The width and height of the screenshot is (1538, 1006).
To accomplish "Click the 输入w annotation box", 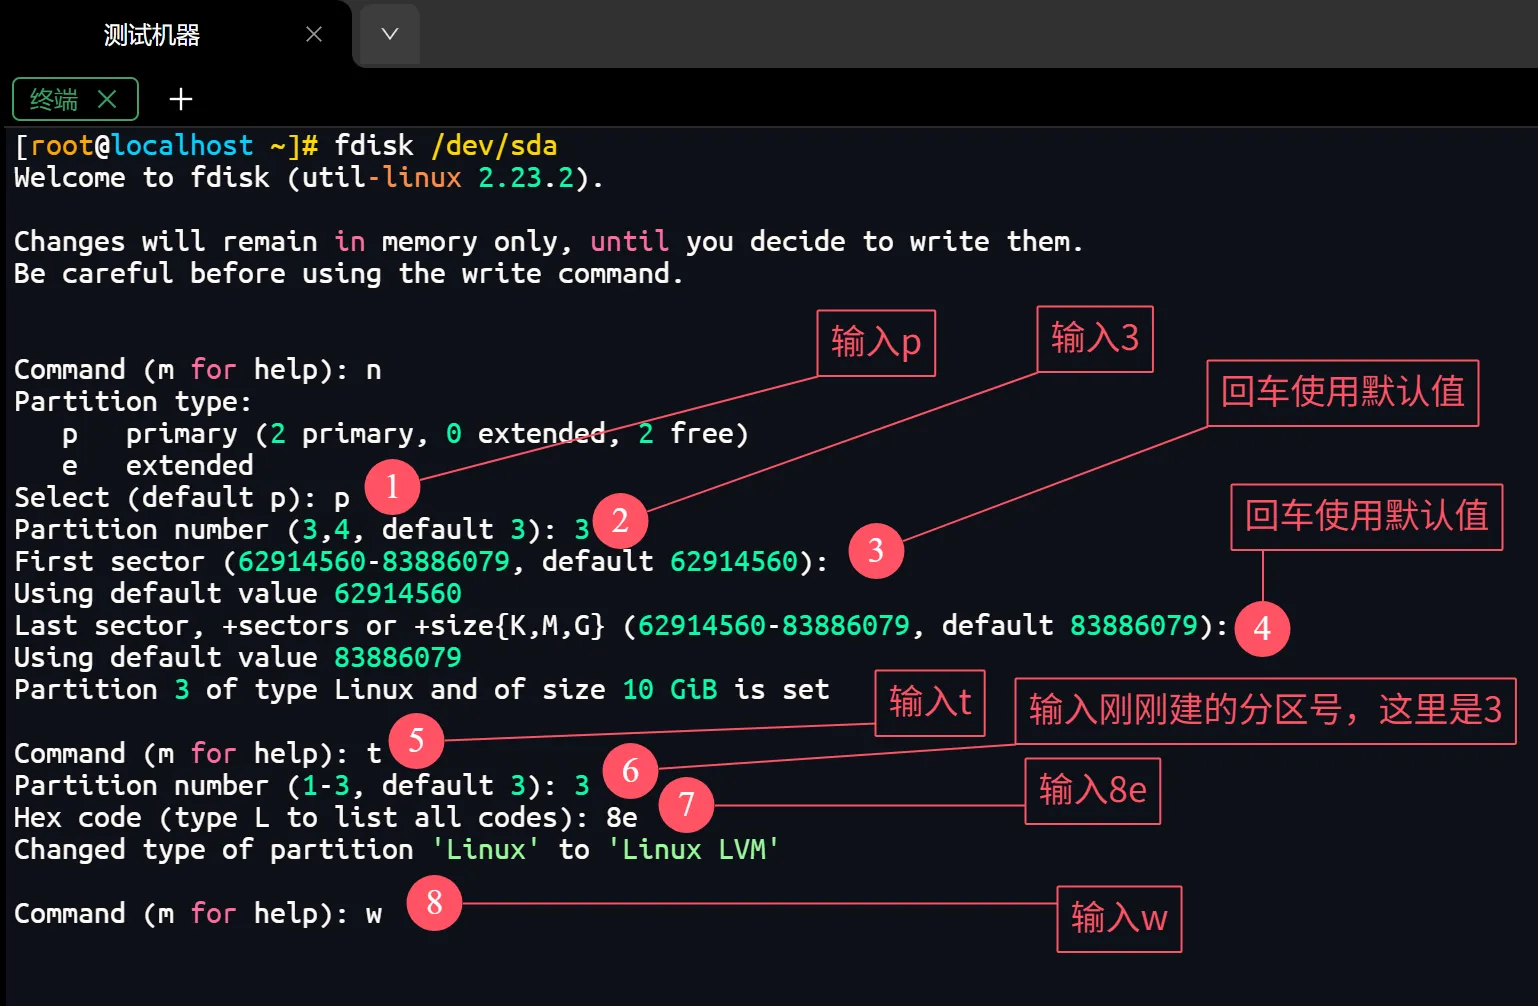I will 1119,918.
